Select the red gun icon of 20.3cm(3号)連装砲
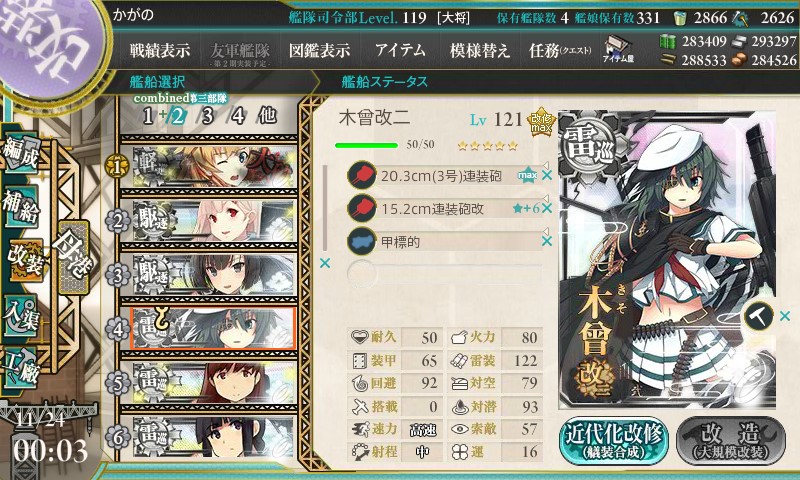The image size is (800, 480). click(x=362, y=175)
